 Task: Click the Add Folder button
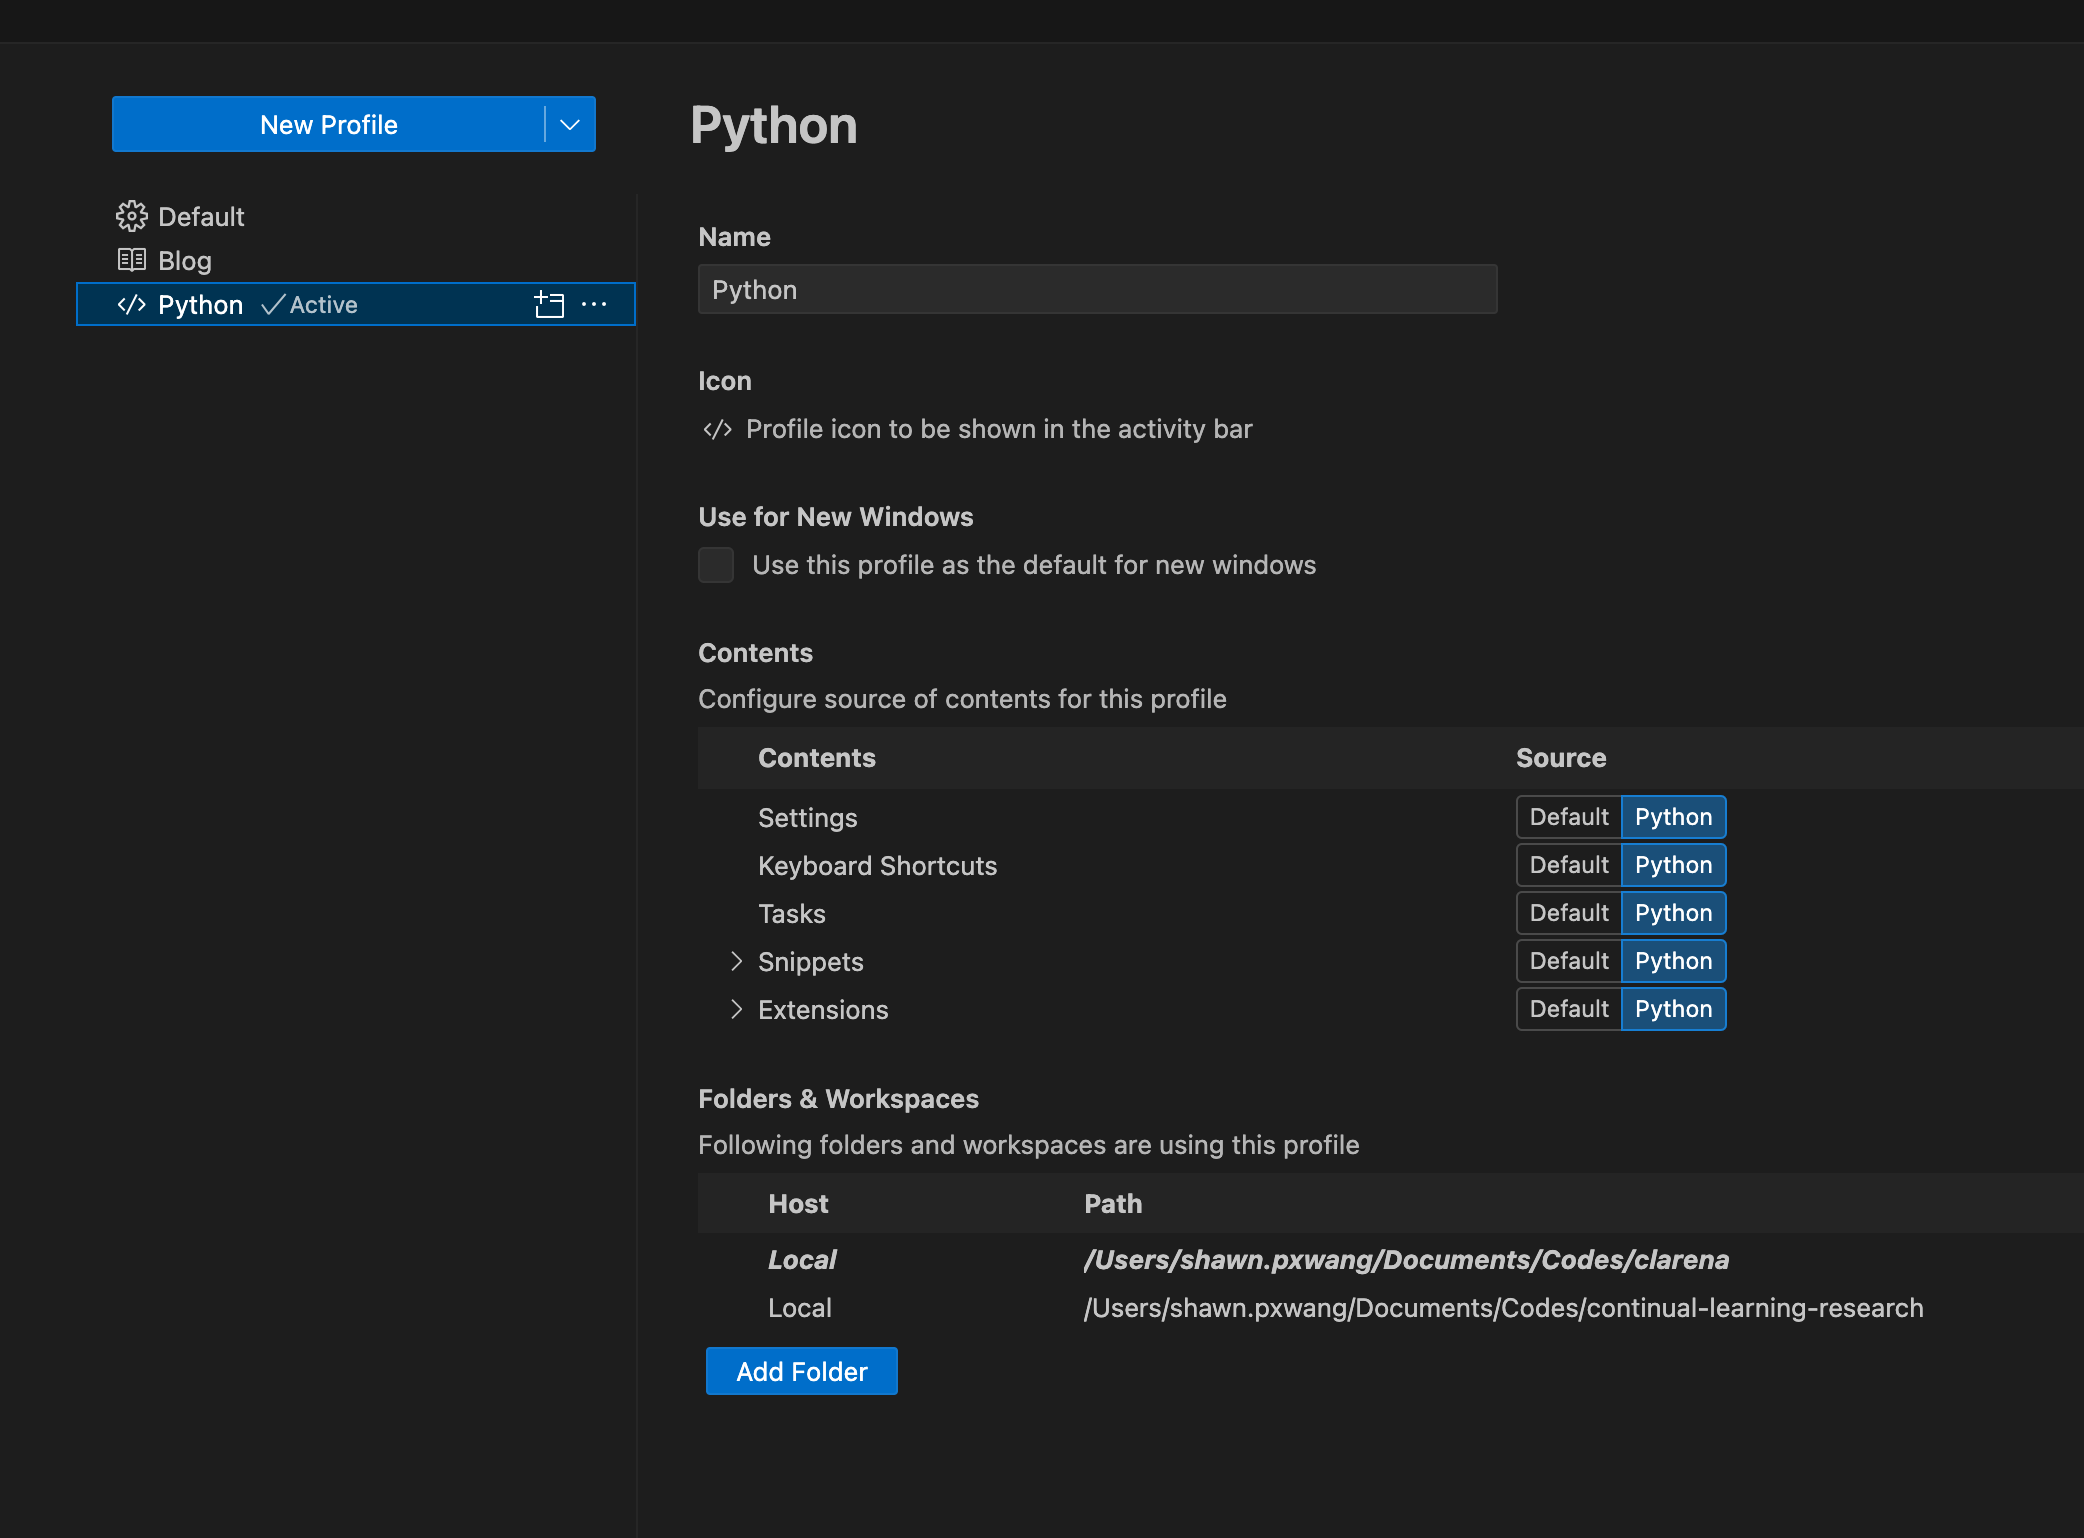pyautogui.click(x=801, y=1371)
